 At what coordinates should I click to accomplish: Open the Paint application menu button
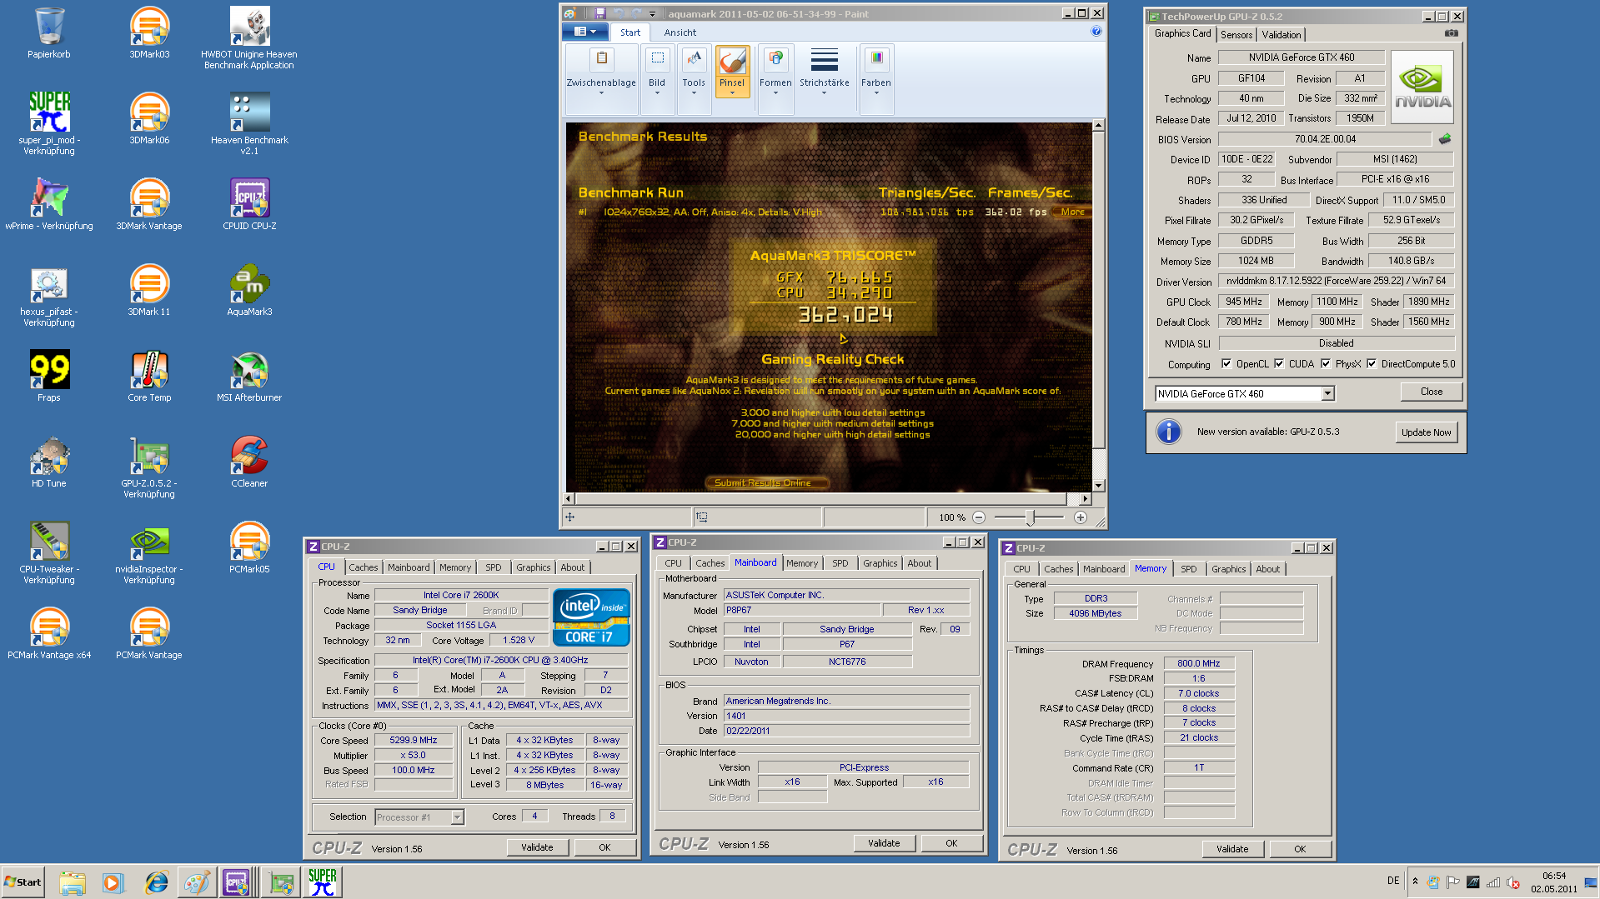[x=585, y=32]
